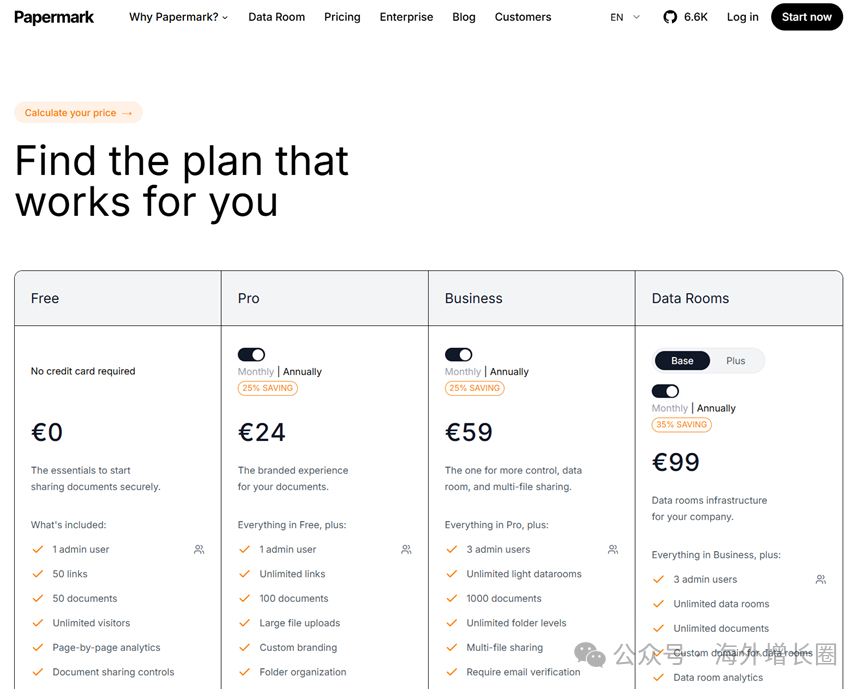This screenshot has width=865, height=689.
Task: Click the Log in link
Action: [x=743, y=17]
